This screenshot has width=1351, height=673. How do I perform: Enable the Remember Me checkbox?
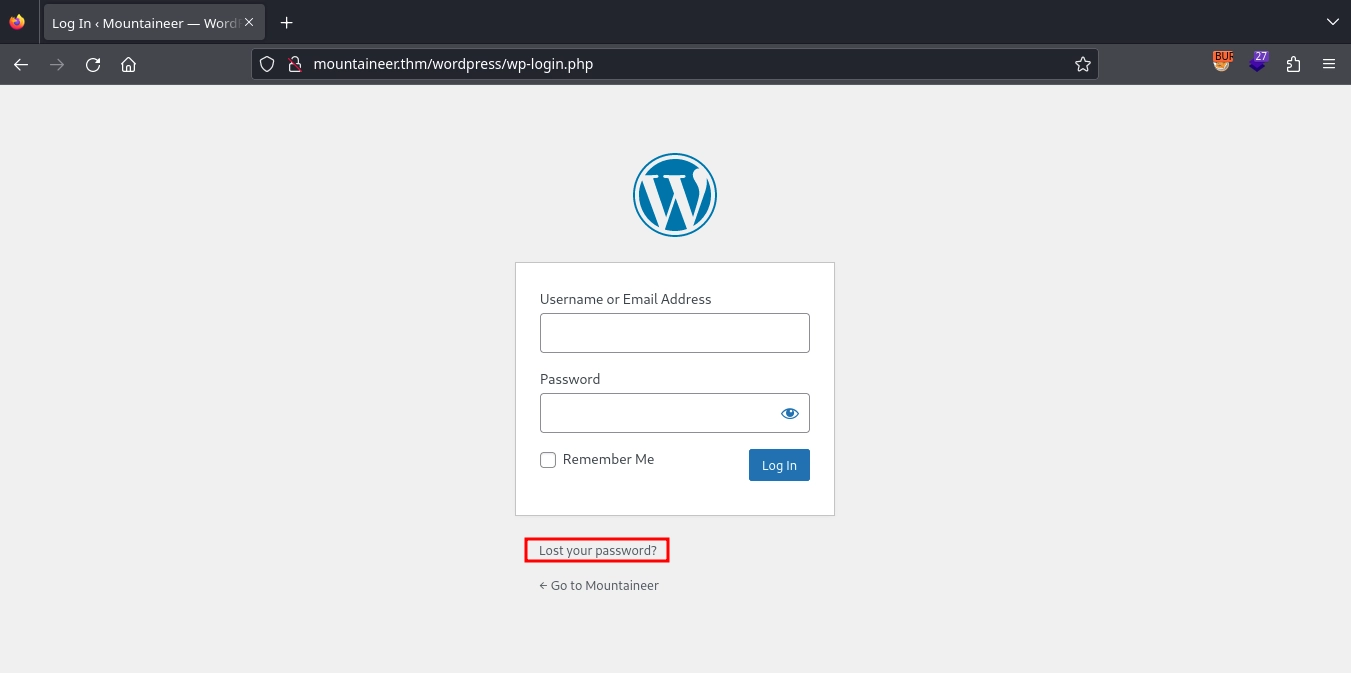click(x=548, y=460)
